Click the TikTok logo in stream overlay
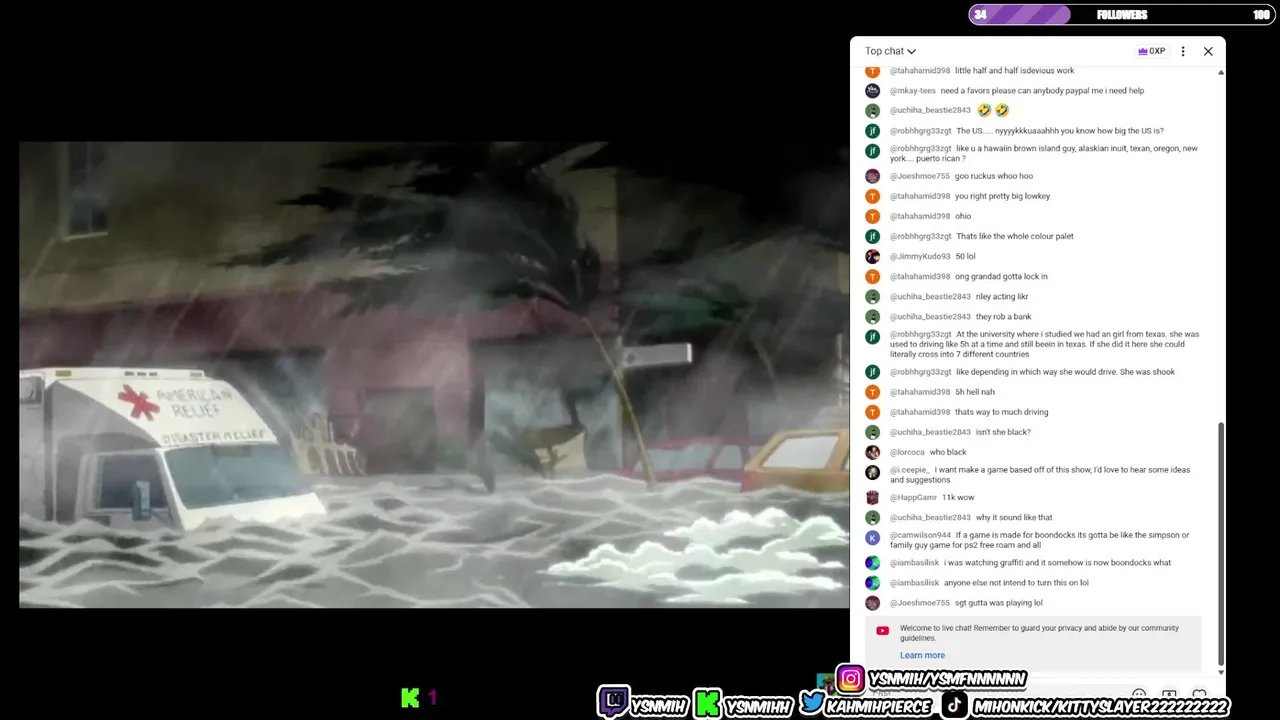The height and width of the screenshot is (720, 1280). pos(953,705)
